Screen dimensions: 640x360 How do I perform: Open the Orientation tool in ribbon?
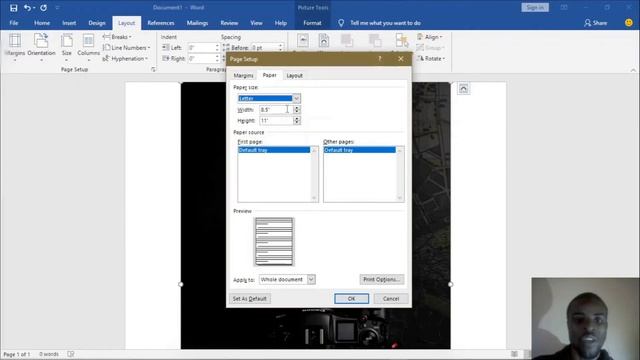coord(41,48)
